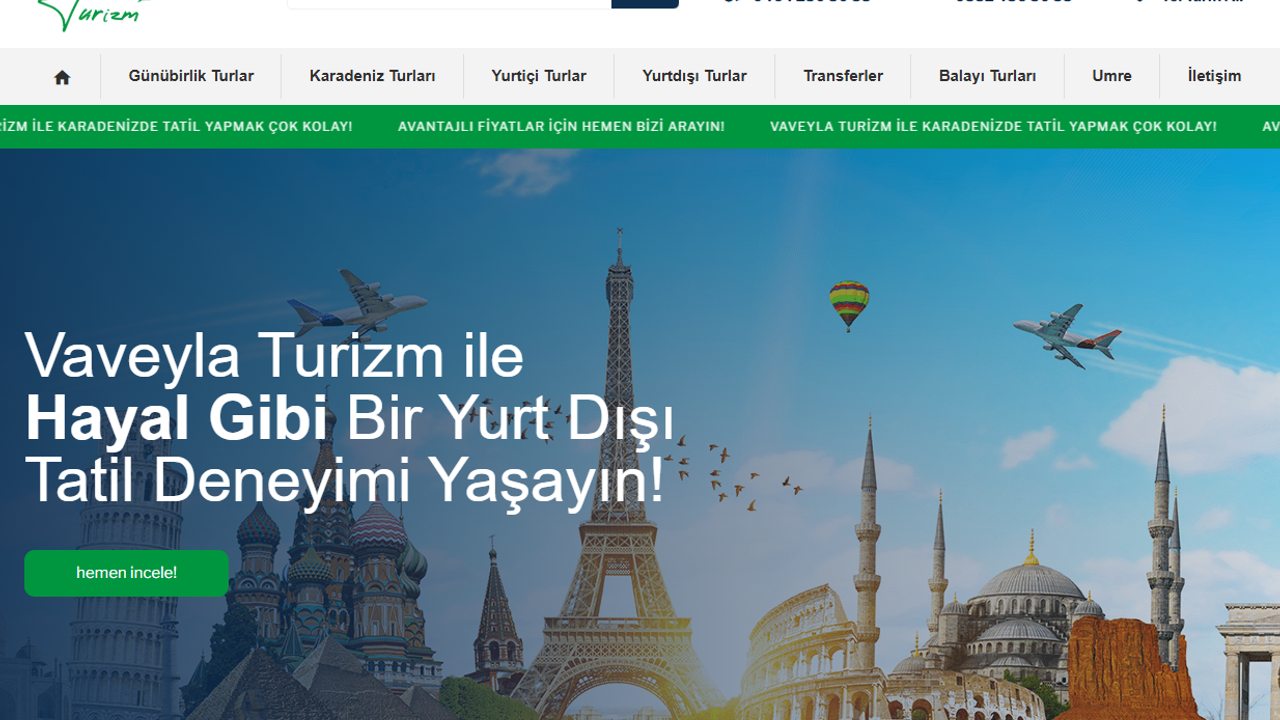Select Yurtiçi Turlar in navigation
The width and height of the screenshot is (1280, 720).
pyautogui.click(x=538, y=76)
